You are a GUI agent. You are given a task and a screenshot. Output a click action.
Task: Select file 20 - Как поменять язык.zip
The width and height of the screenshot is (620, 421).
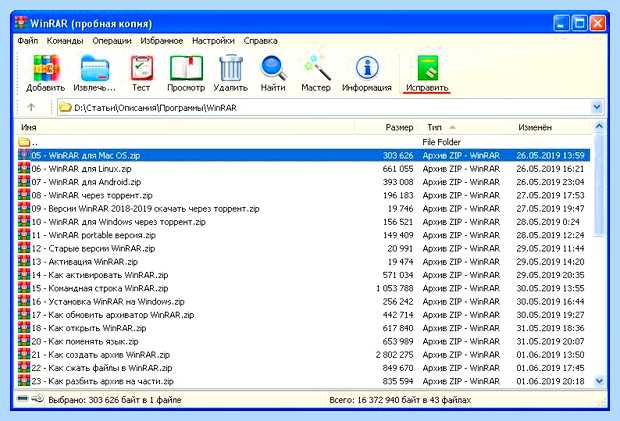(304, 341)
